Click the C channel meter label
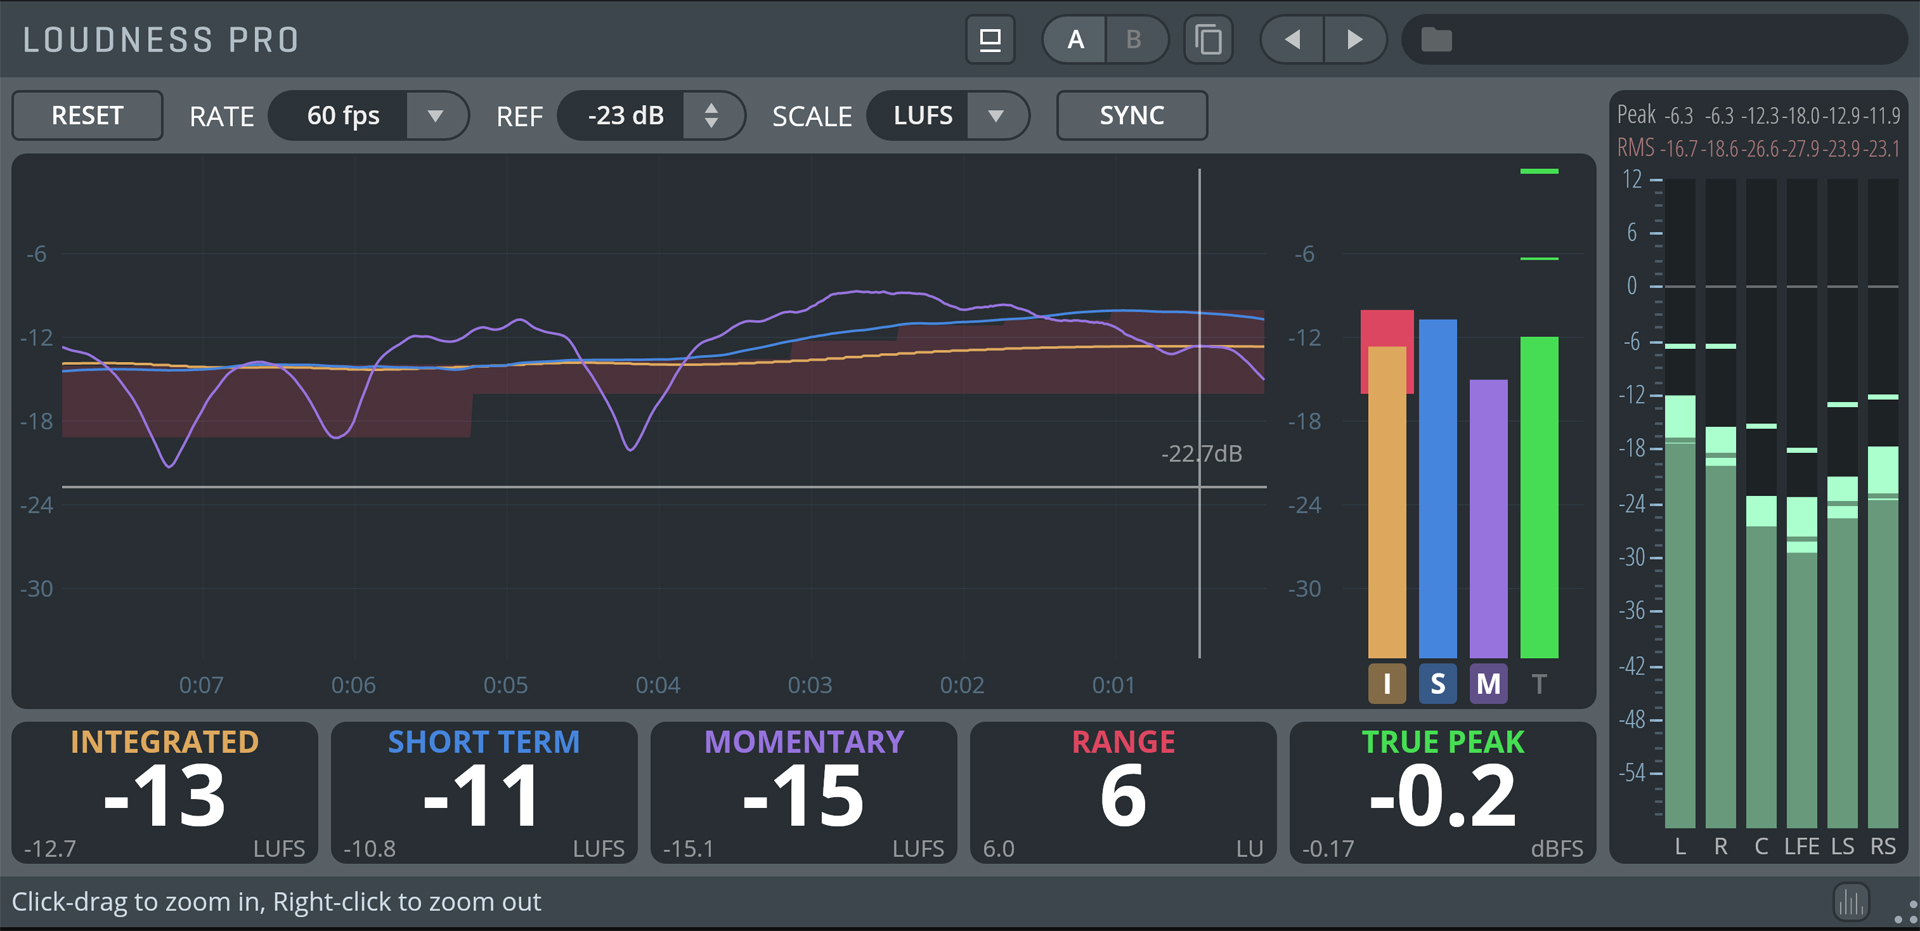This screenshot has width=1920, height=931. pyautogui.click(x=1761, y=847)
